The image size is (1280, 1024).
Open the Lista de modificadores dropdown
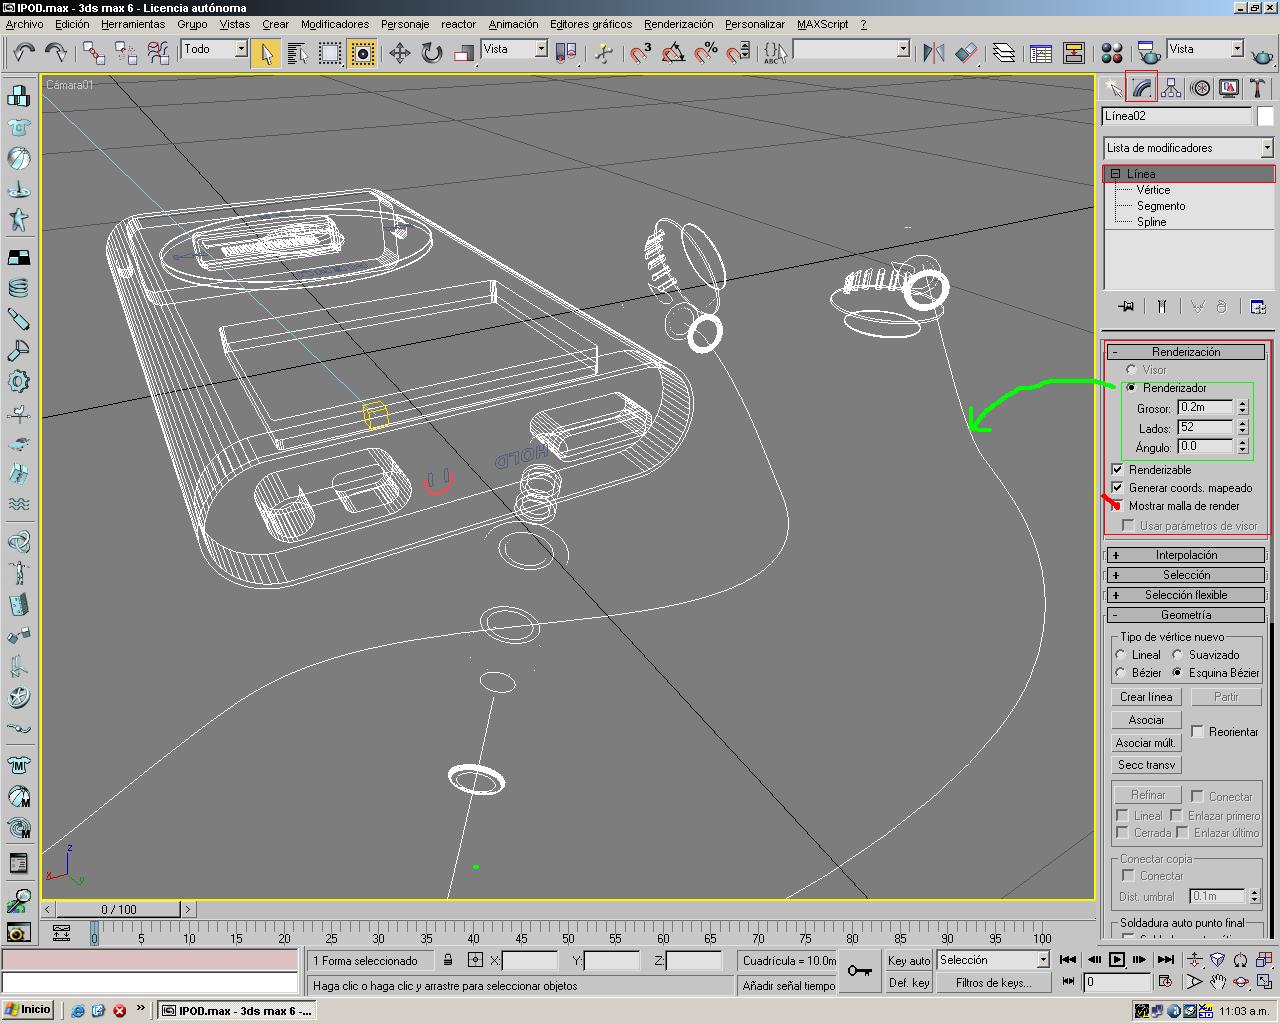(1188, 148)
